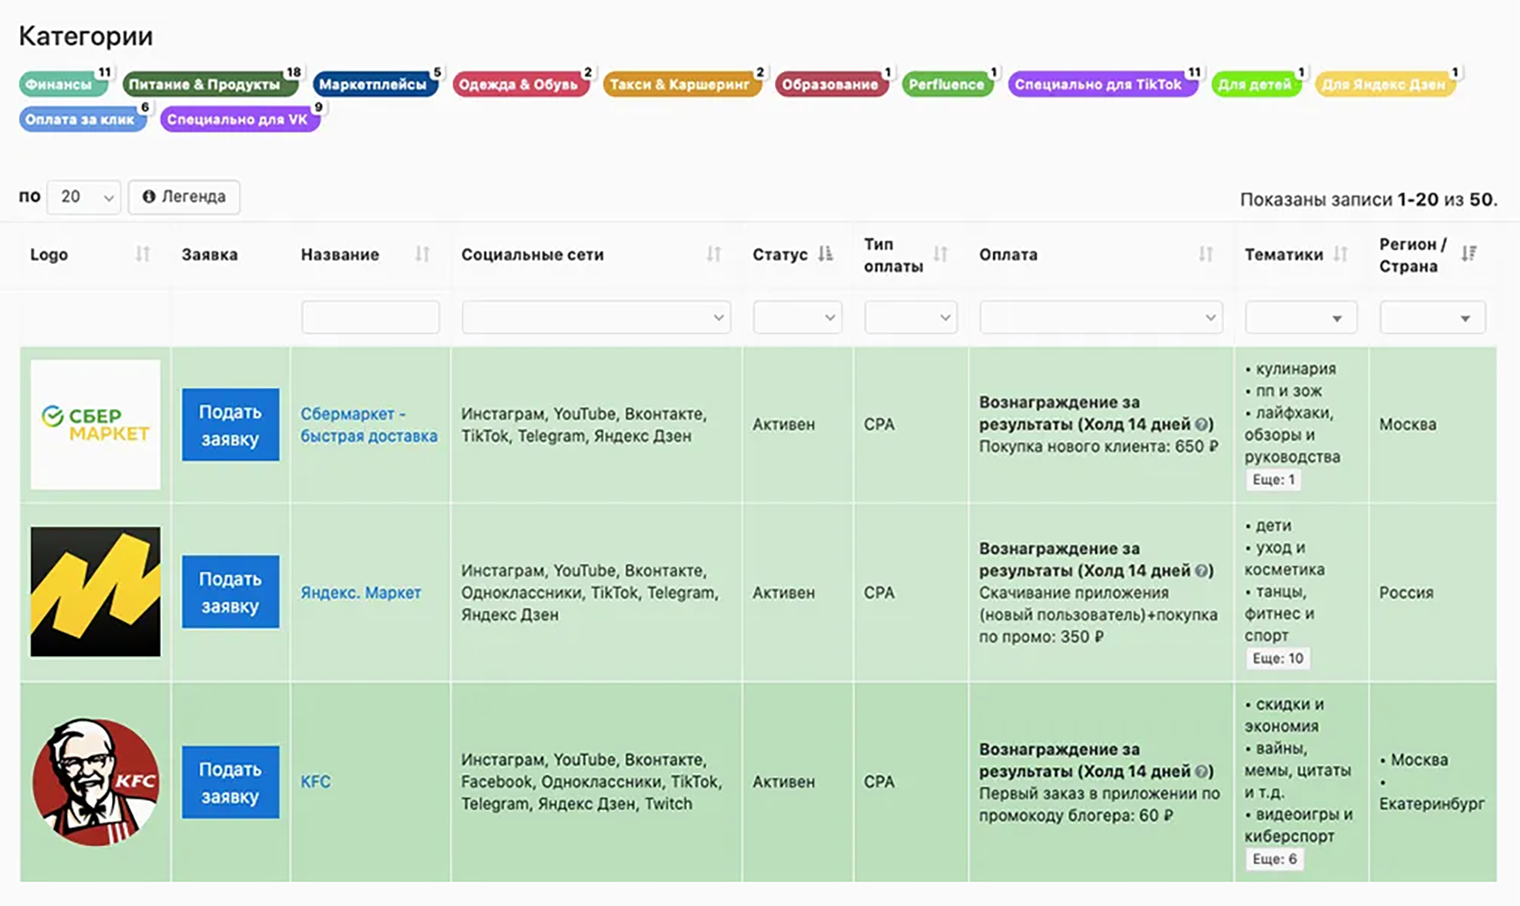Open the Оплата filter dropdown
The image size is (1520, 906).
click(1101, 317)
